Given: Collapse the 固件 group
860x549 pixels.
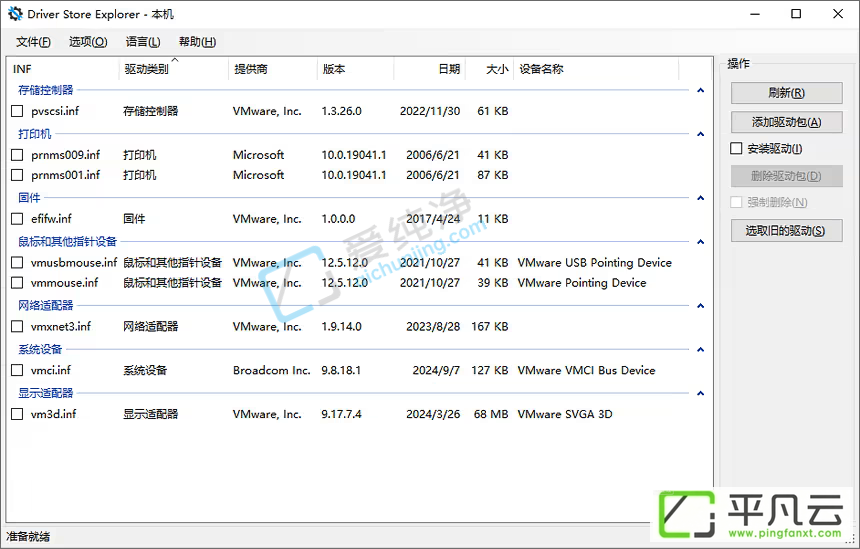Looking at the screenshot, I should coord(700,197).
